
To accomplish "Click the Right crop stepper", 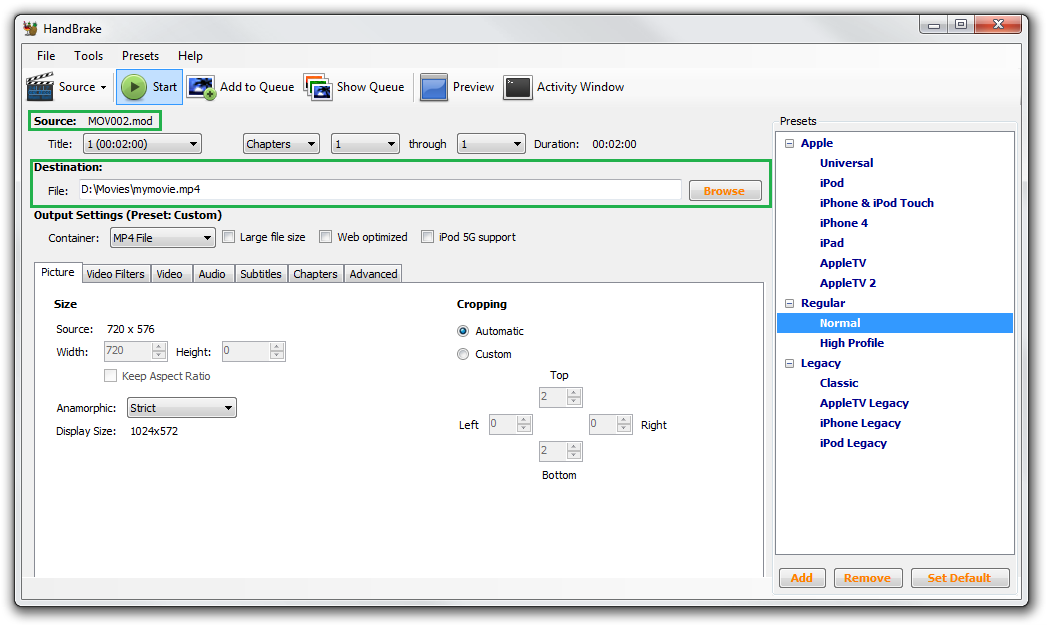I will (610, 424).
